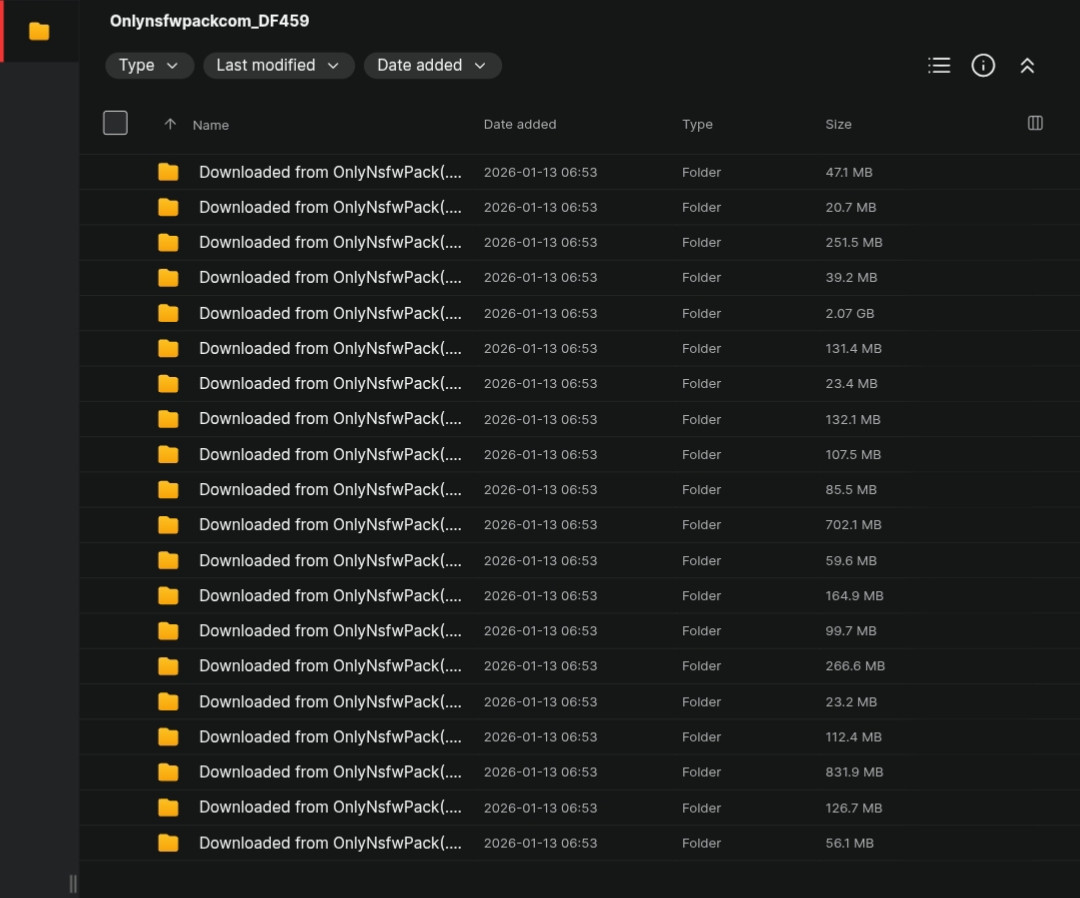Viewport: 1080px width, 898px height.
Task: Click the folder icon of 112.4 MB row
Action: point(168,737)
